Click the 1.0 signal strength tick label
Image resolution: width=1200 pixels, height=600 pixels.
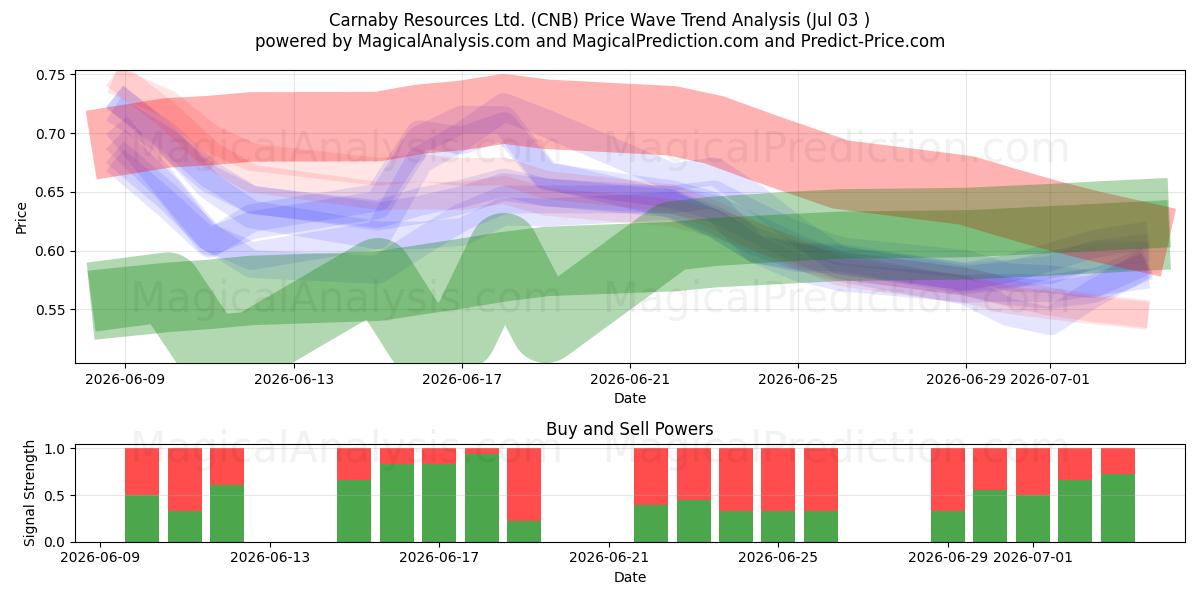tap(55, 449)
